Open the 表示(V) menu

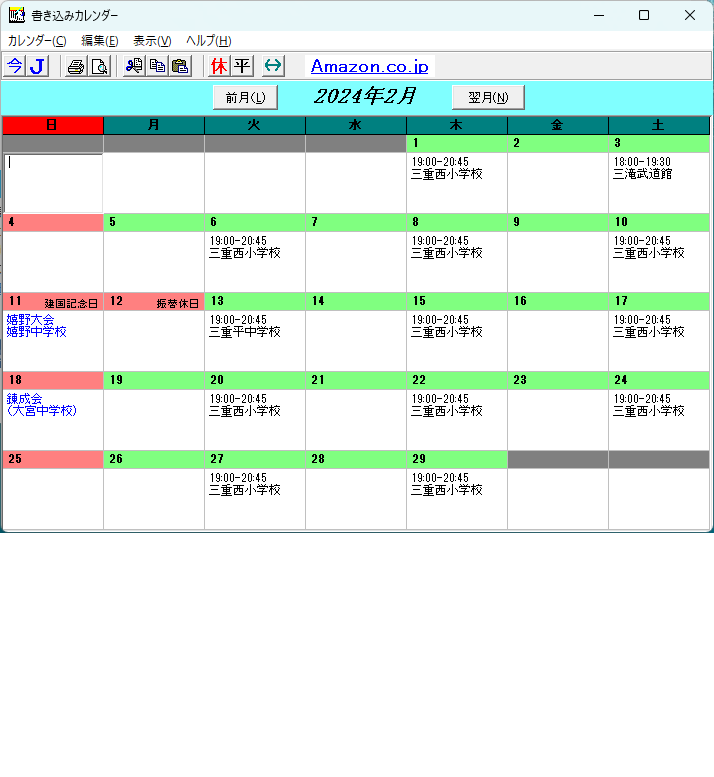click(152, 40)
